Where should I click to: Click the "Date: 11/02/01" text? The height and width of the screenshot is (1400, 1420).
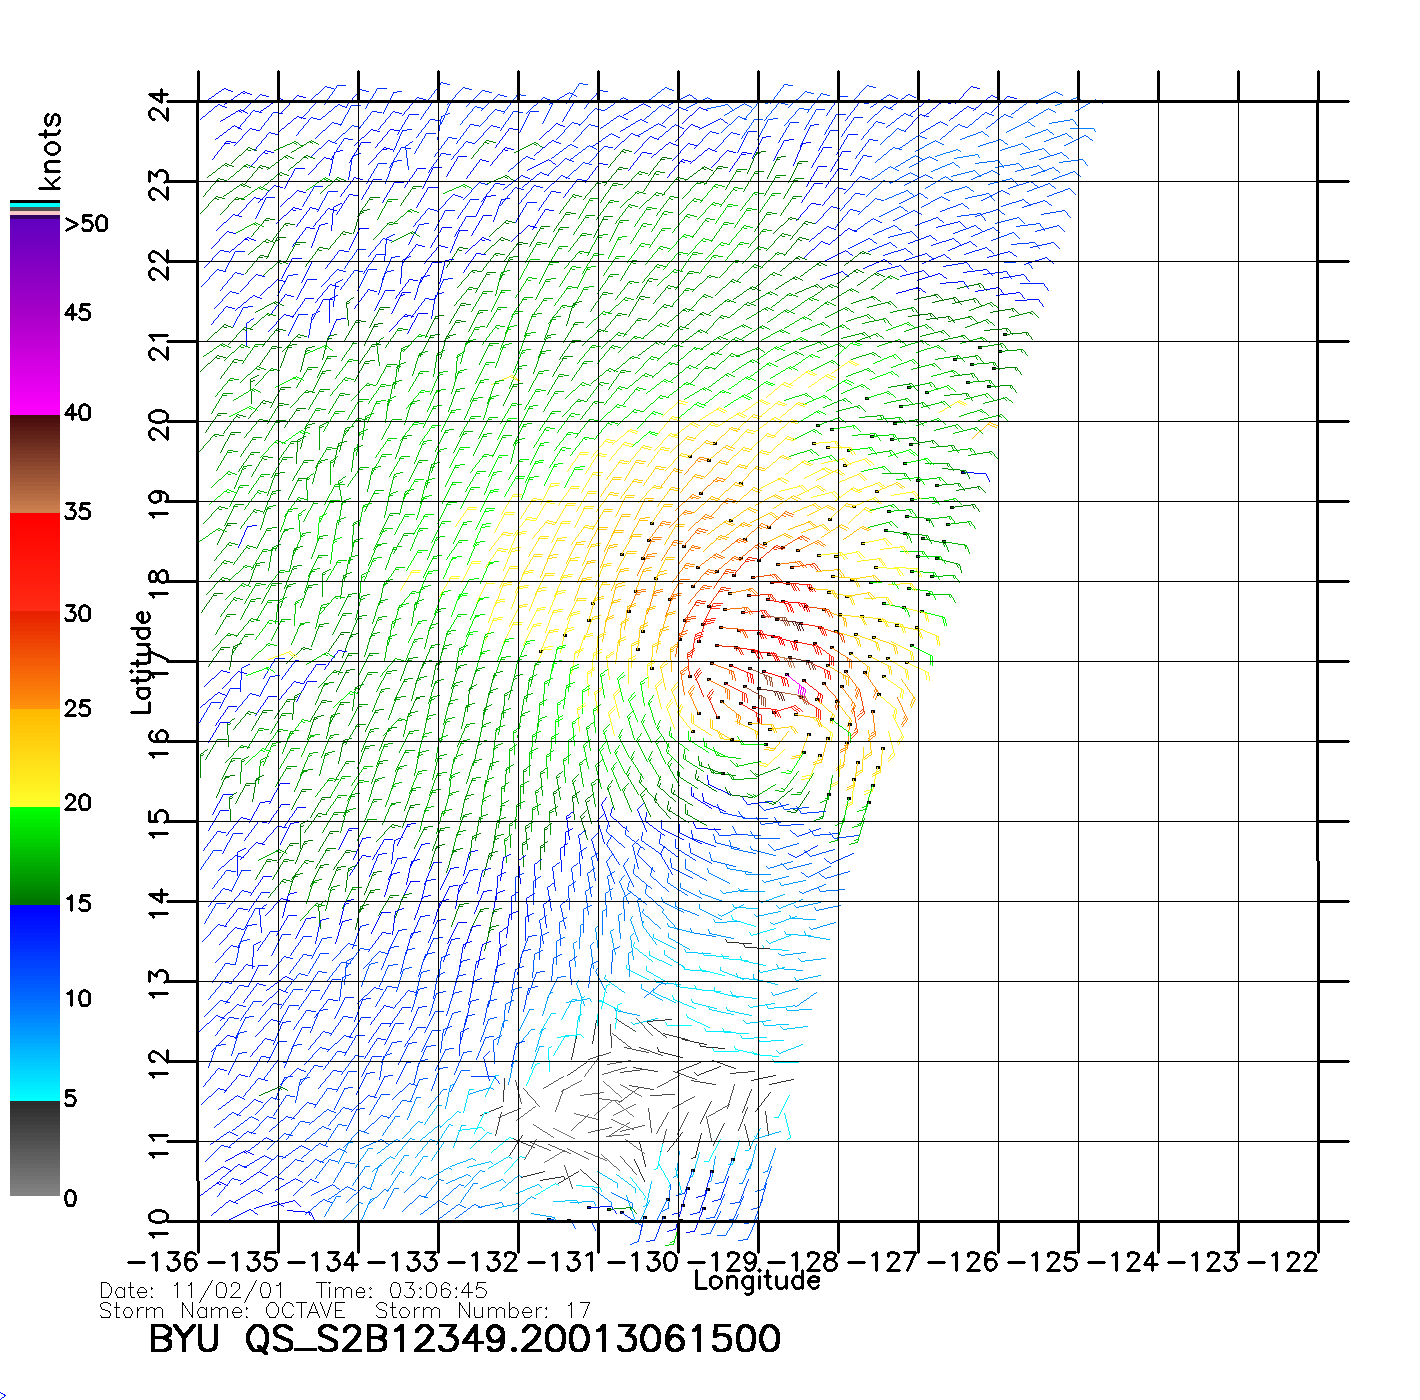pos(192,1291)
